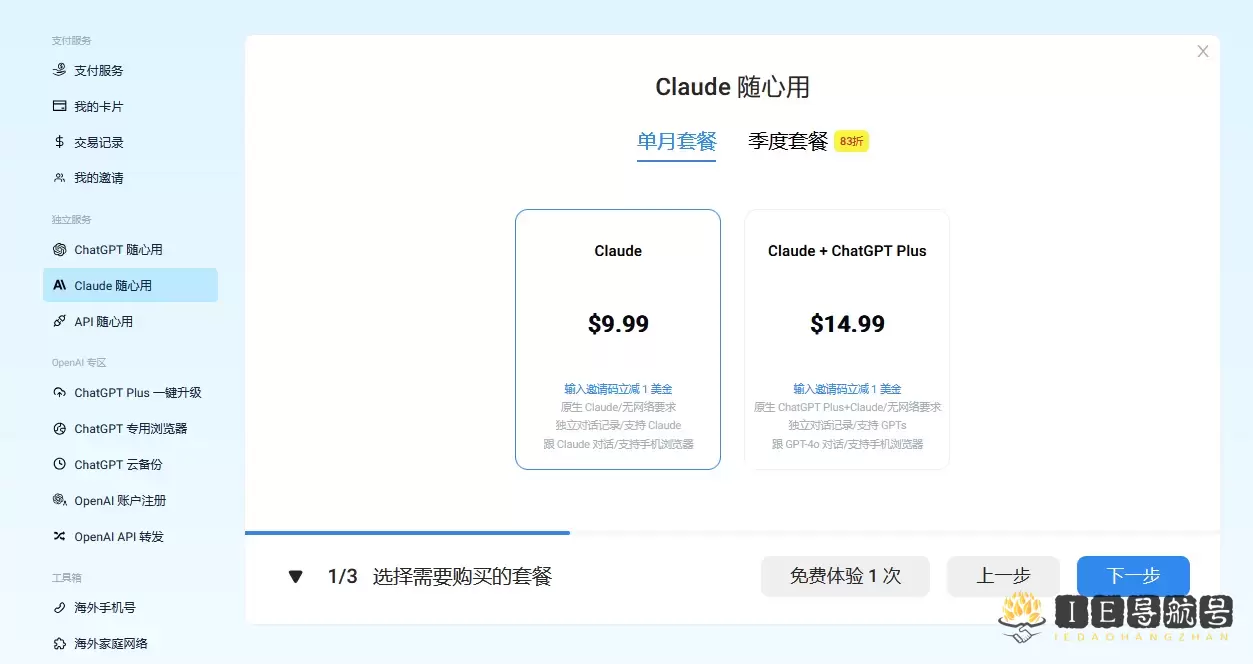Click 输入邀请码立减 link in Claude + ChatGPT Plus card

tap(847, 389)
